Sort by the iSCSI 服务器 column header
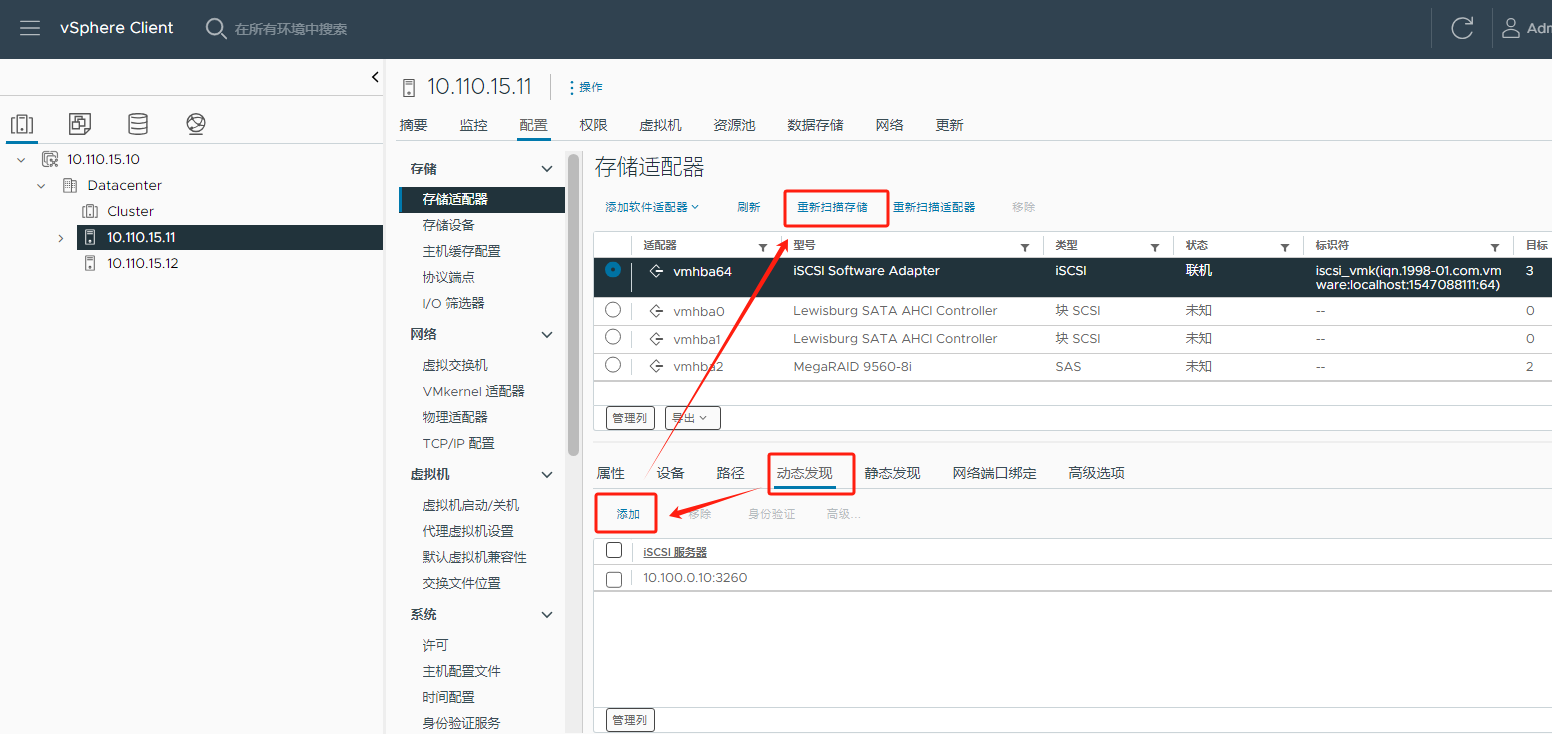The width and height of the screenshot is (1552, 734). pyautogui.click(x=675, y=552)
